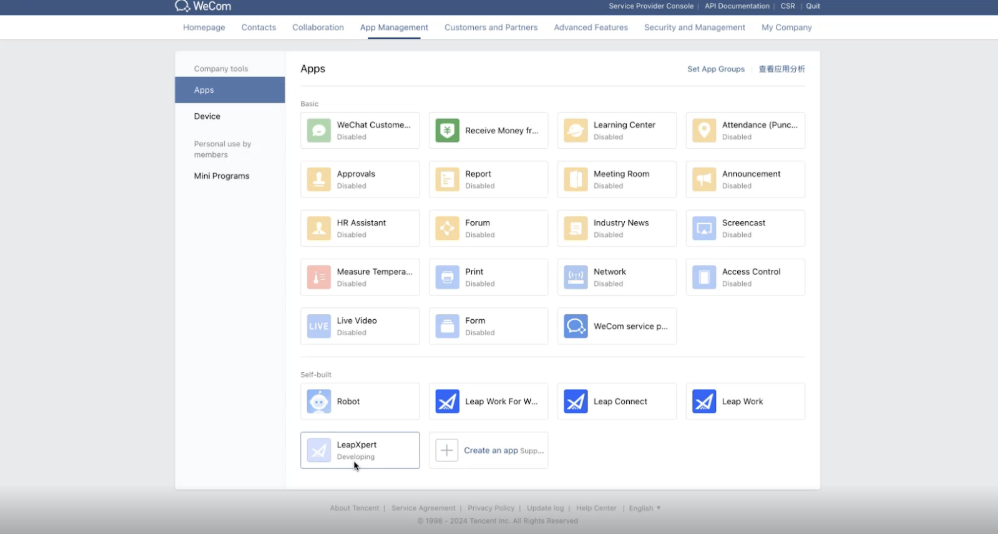Click the Set App Groups link
This screenshot has height=540, width=1000.
[x=716, y=69]
